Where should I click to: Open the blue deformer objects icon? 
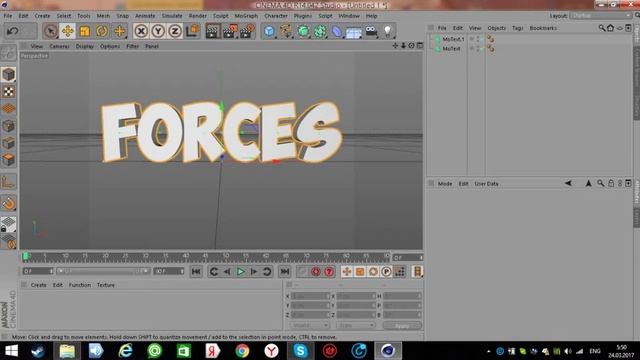click(337, 31)
